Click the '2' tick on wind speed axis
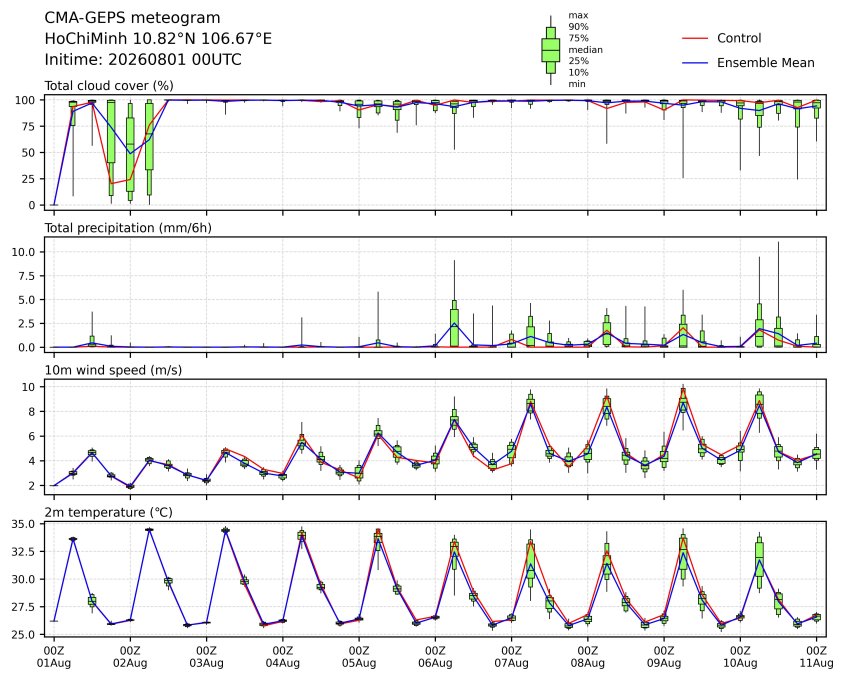Screen dimensions: 845x680 pos(32,485)
